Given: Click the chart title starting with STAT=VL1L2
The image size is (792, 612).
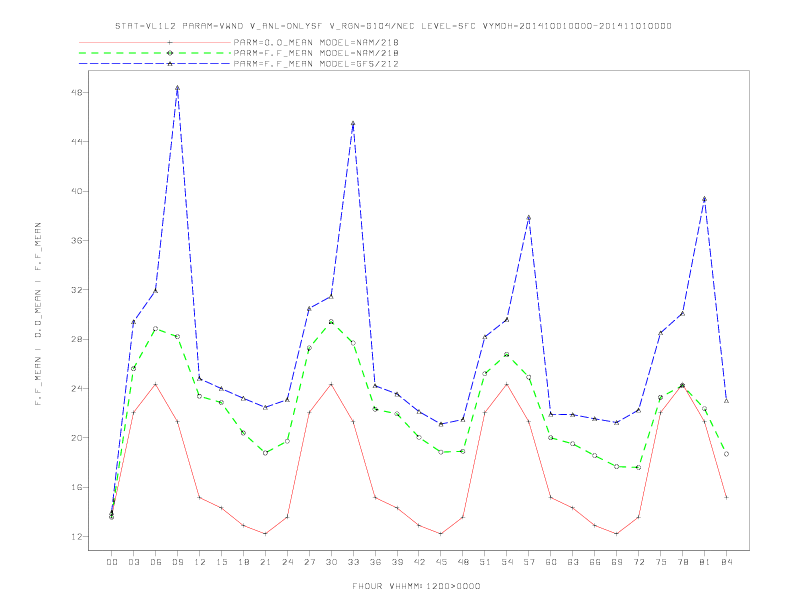Looking at the screenshot, I should click(393, 26).
